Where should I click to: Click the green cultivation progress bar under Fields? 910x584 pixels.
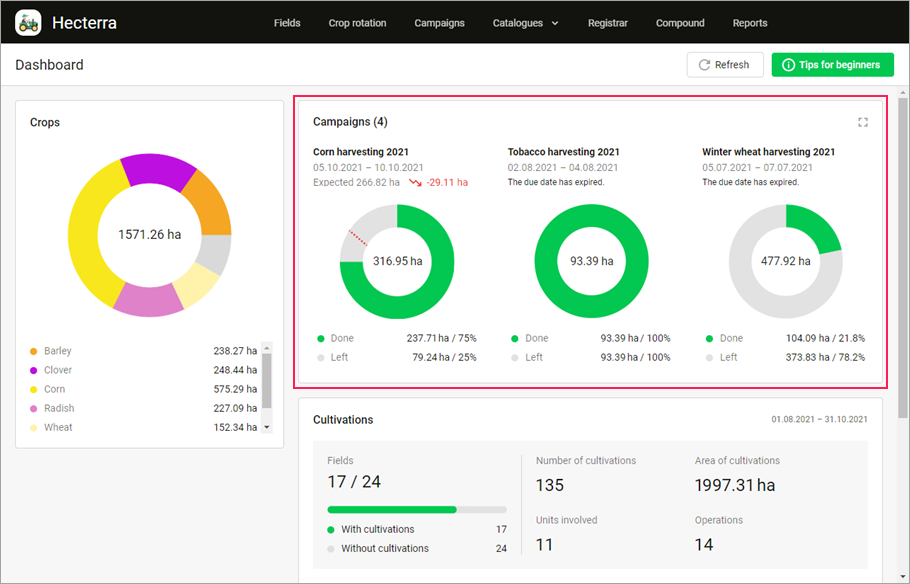coord(392,509)
